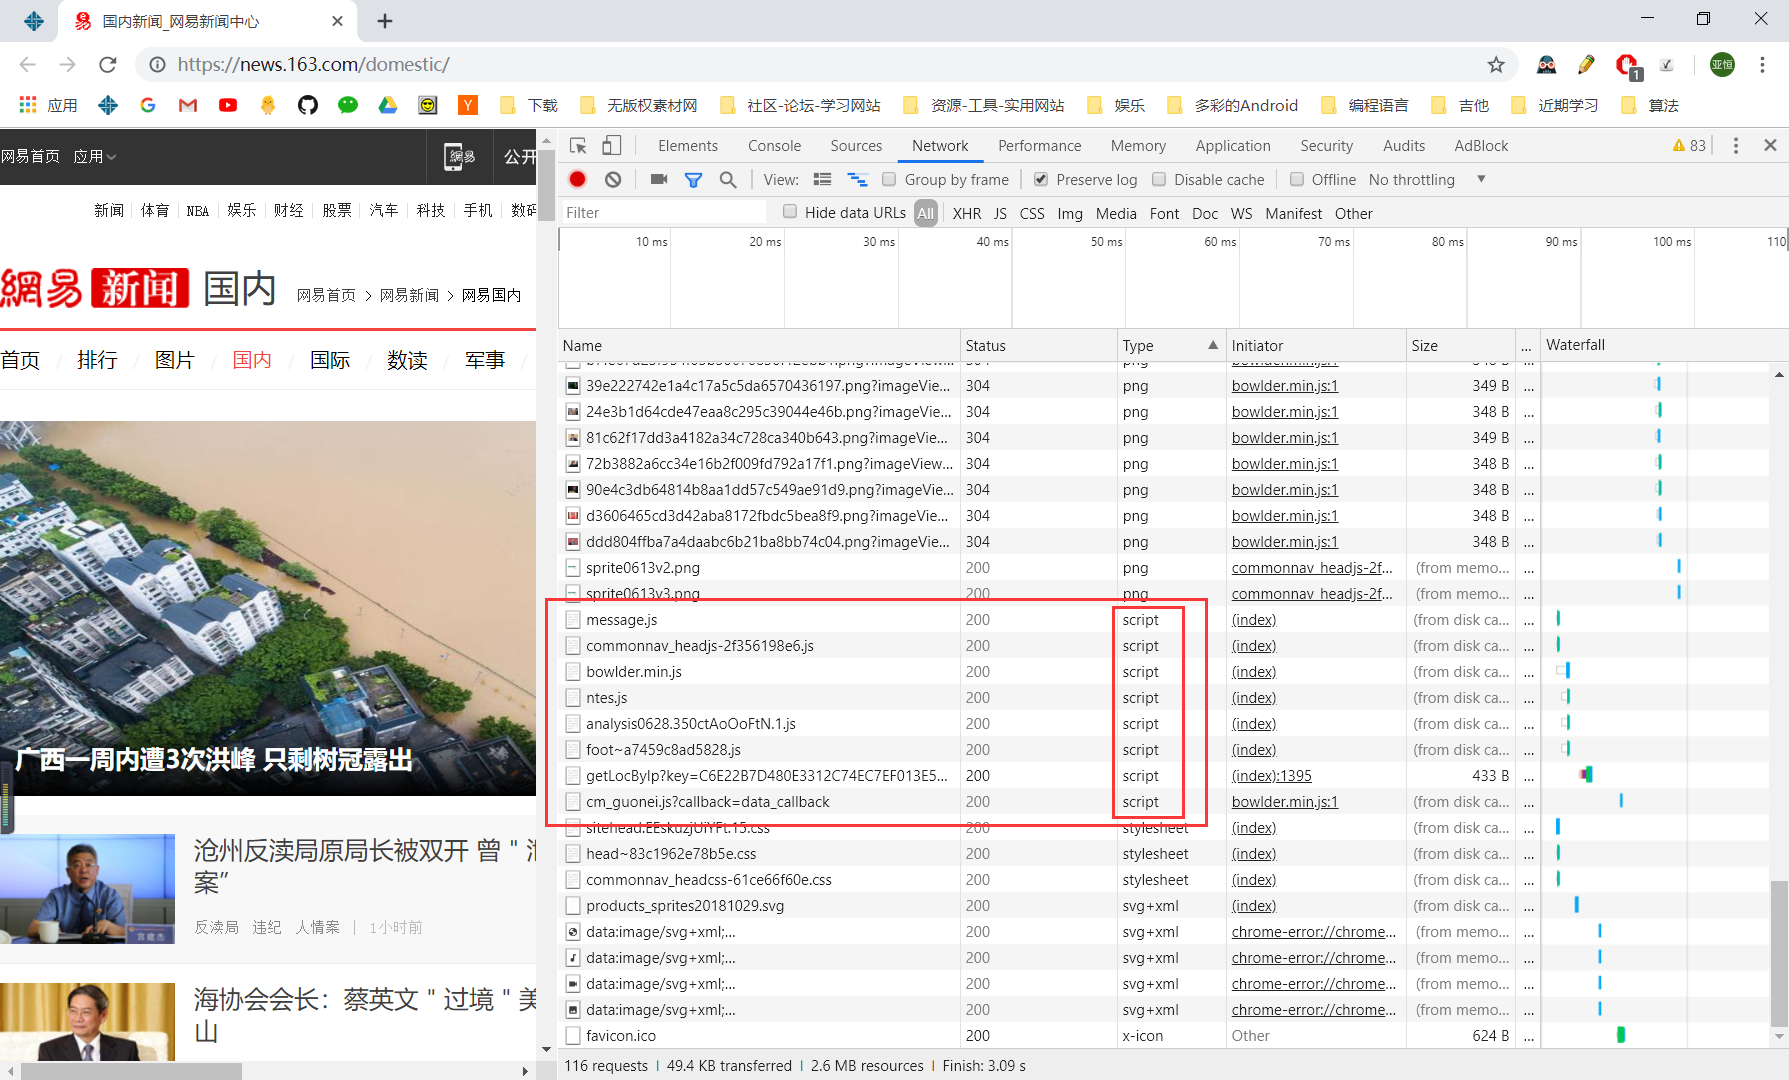Toggle the device toolbar icon
The image size is (1789, 1080).
pyautogui.click(x=612, y=146)
